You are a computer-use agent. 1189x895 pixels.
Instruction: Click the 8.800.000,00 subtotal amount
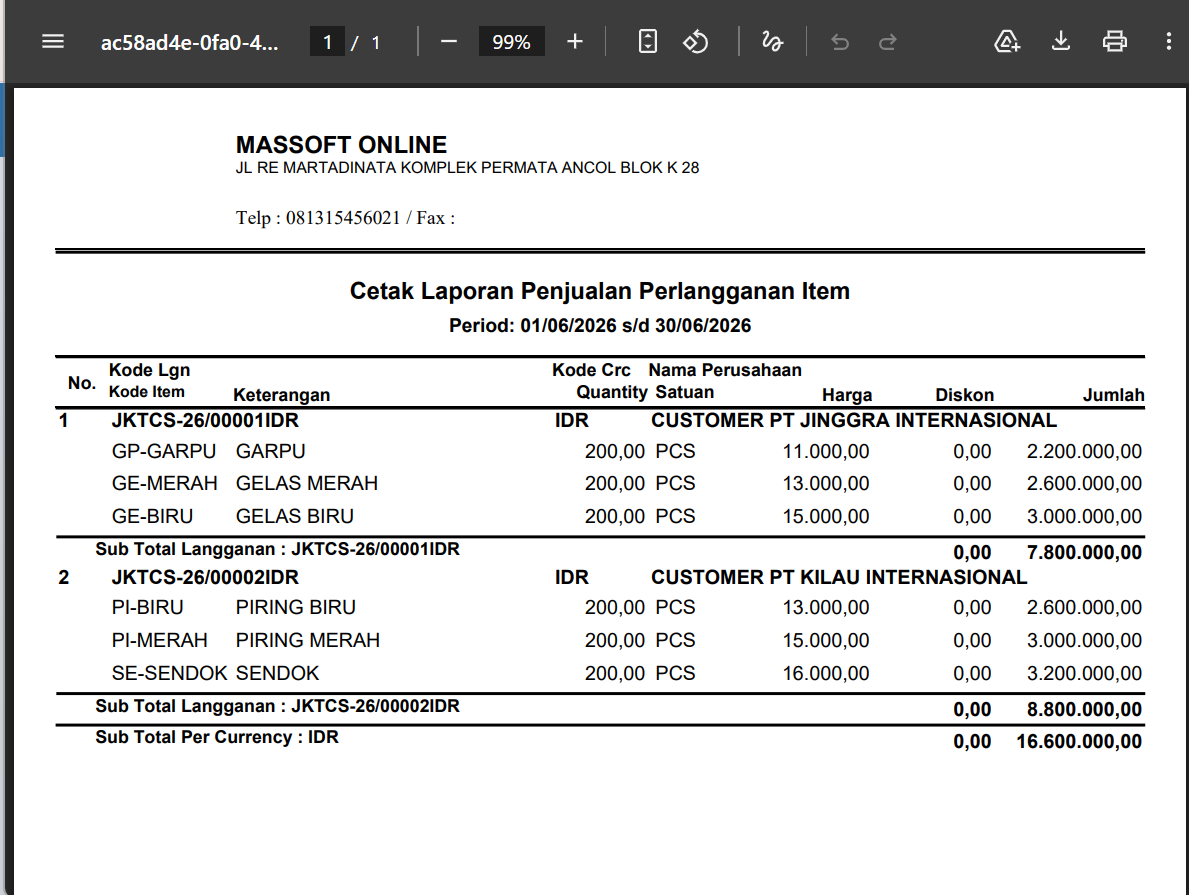click(1084, 709)
